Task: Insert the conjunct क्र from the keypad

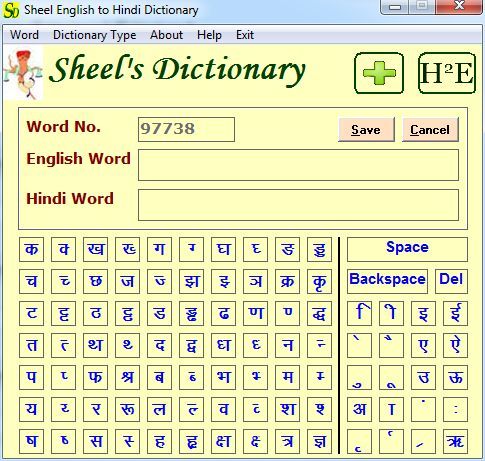Action: click(x=287, y=281)
